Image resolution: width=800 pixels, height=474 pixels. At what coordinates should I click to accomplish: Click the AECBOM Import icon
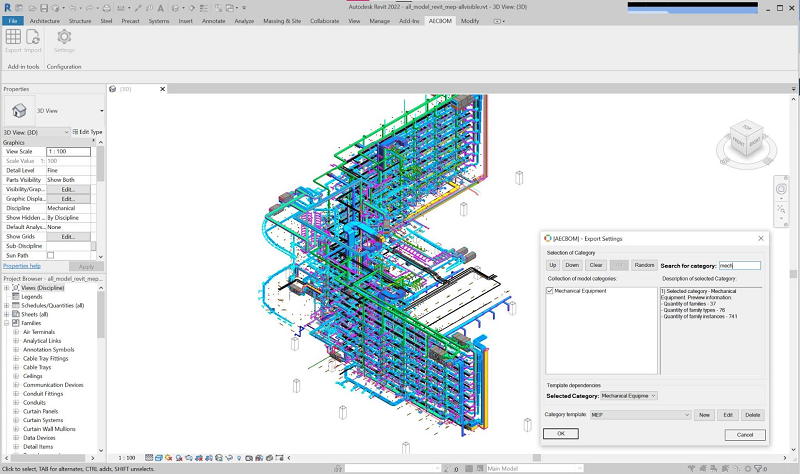point(33,38)
